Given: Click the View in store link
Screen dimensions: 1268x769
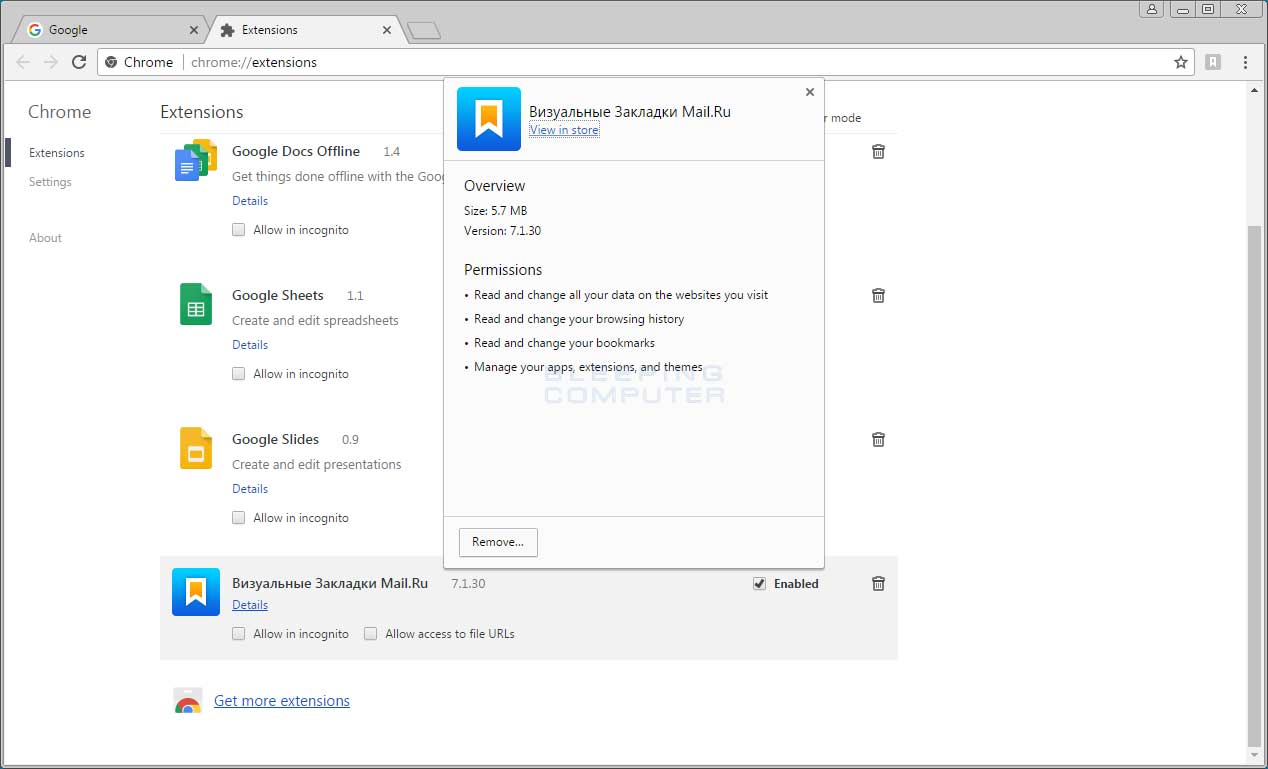Looking at the screenshot, I should 563,130.
